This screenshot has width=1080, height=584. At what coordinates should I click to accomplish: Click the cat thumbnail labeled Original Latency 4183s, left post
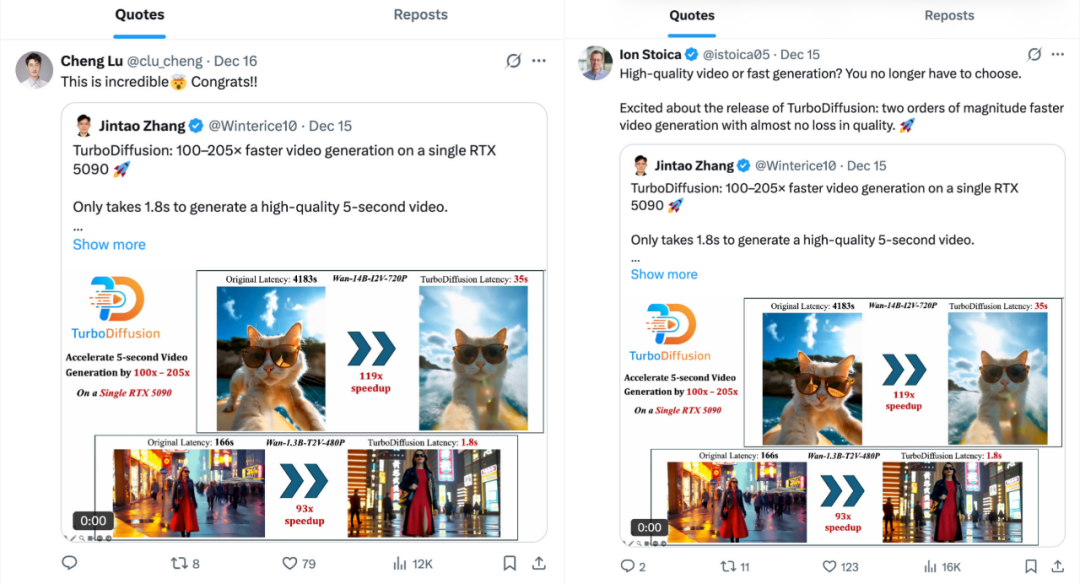click(x=271, y=358)
